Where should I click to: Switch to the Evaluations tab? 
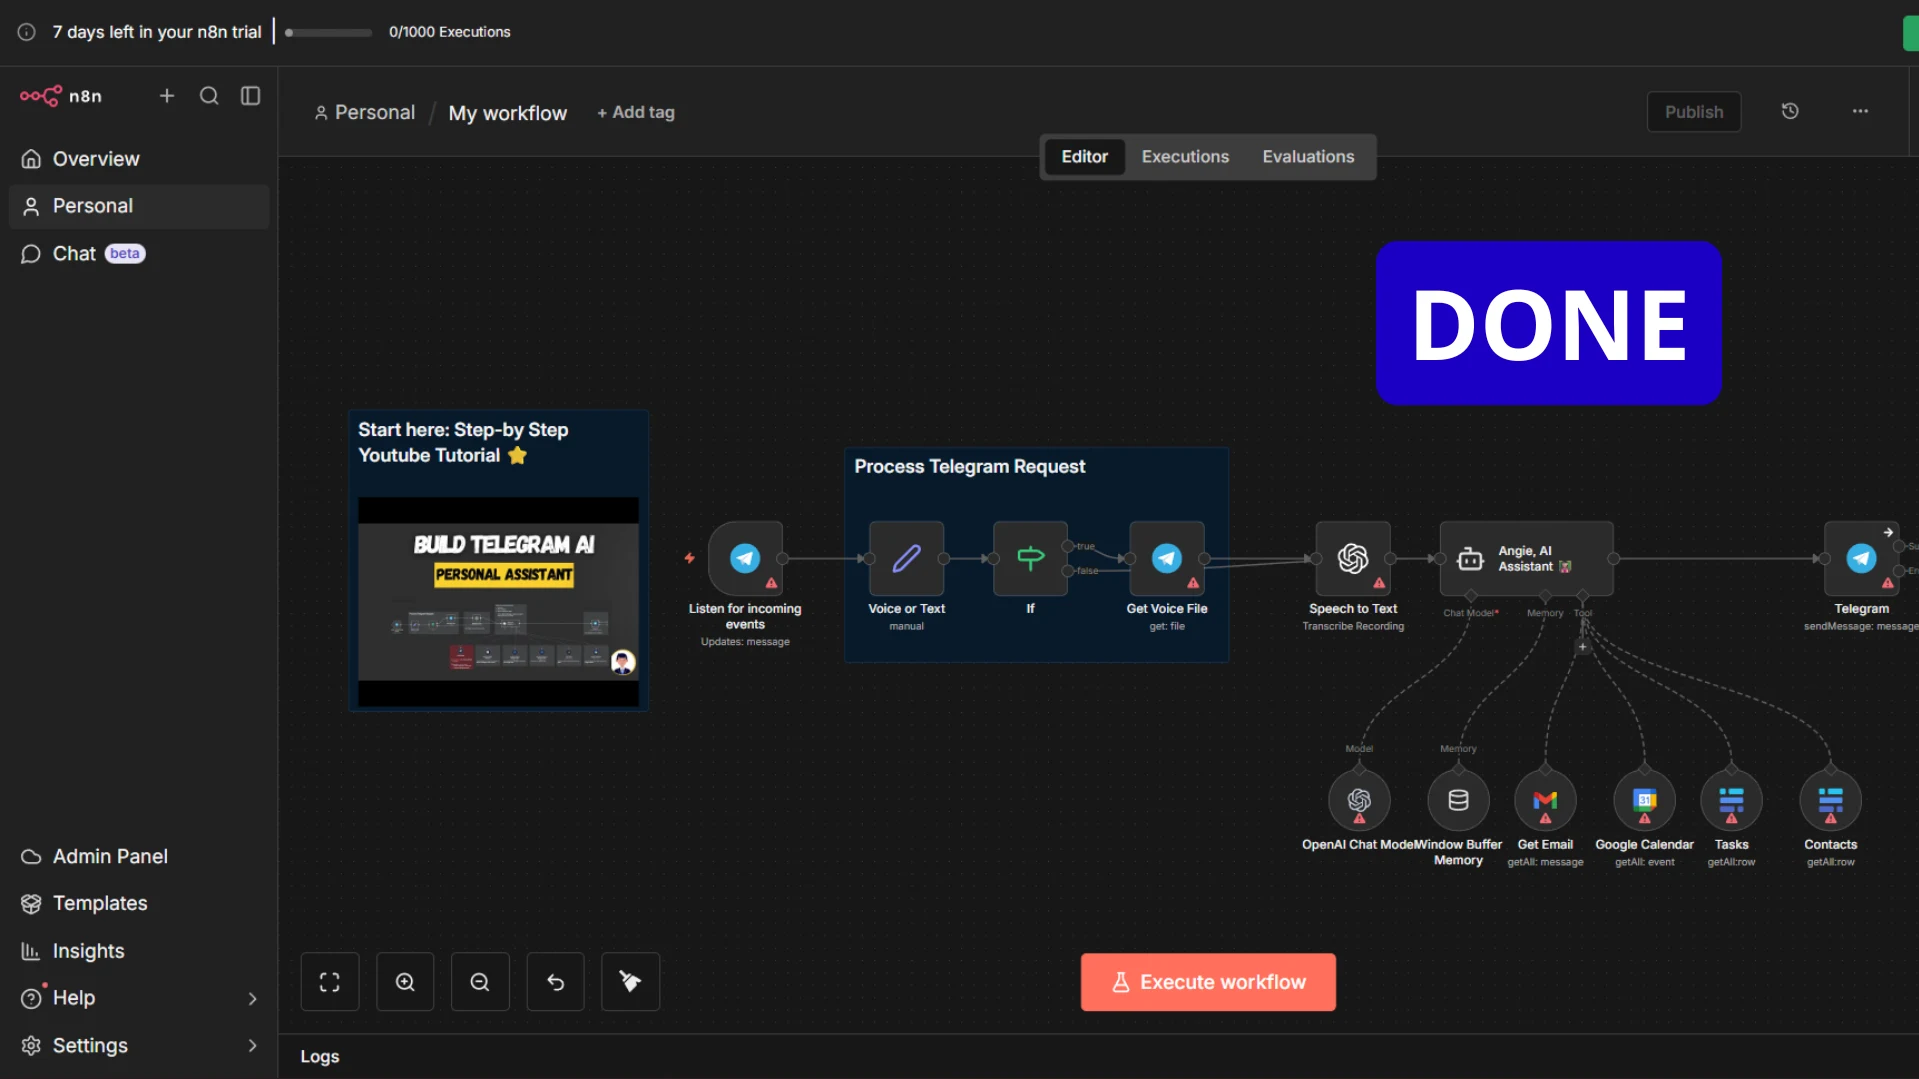(1308, 156)
